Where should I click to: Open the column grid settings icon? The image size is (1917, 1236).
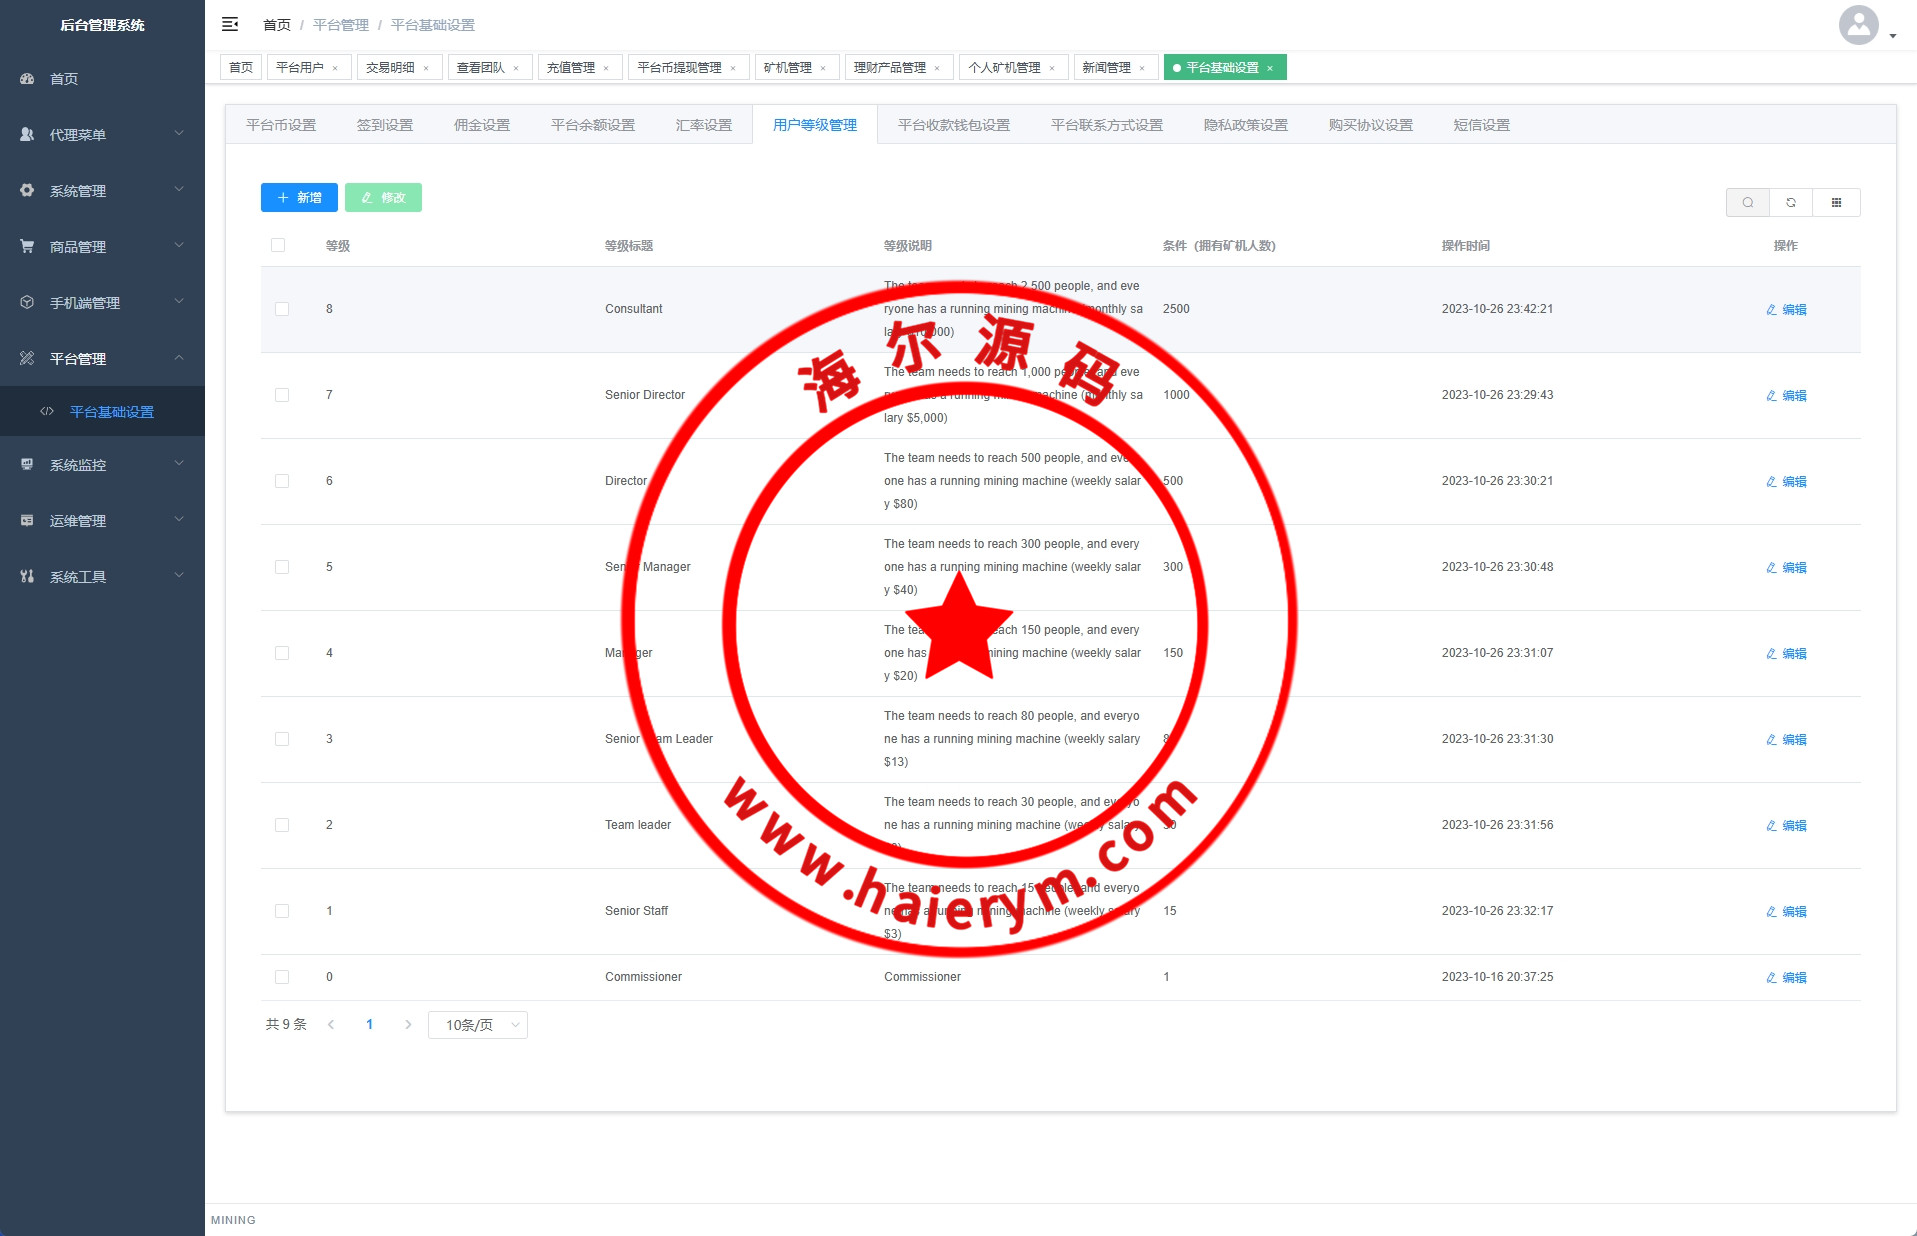point(1836,202)
